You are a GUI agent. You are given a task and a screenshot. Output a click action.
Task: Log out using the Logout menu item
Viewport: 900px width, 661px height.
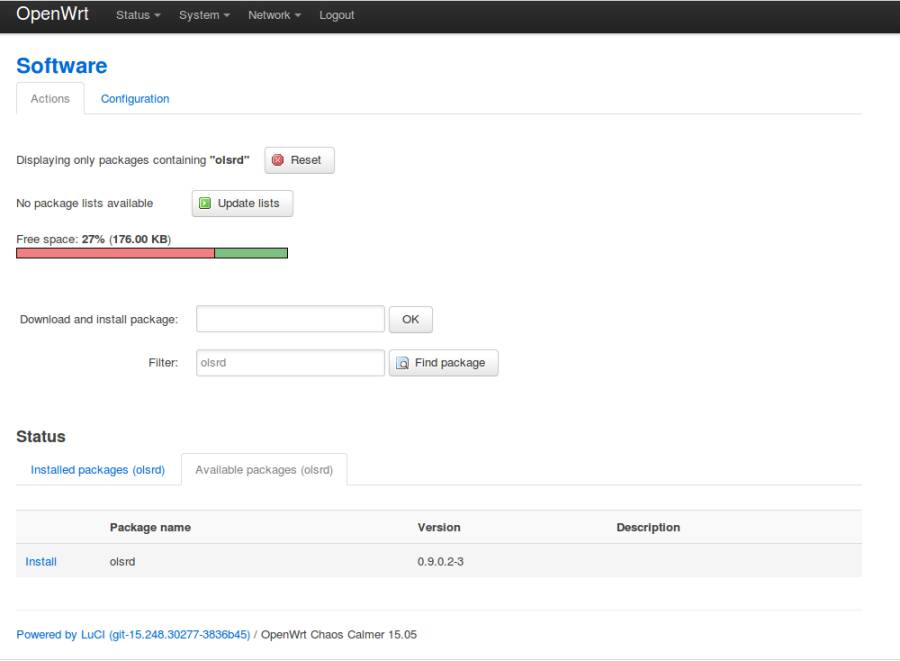coord(337,15)
